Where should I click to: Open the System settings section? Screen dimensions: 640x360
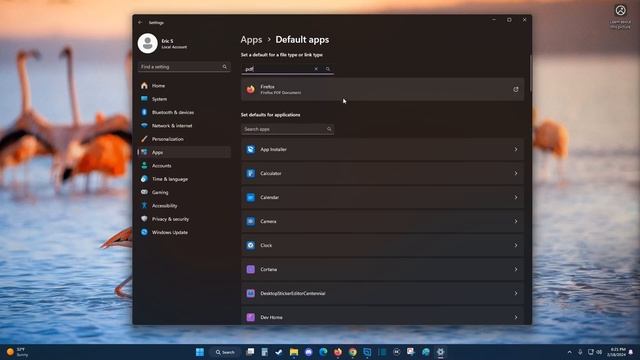[x=184, y=99]
